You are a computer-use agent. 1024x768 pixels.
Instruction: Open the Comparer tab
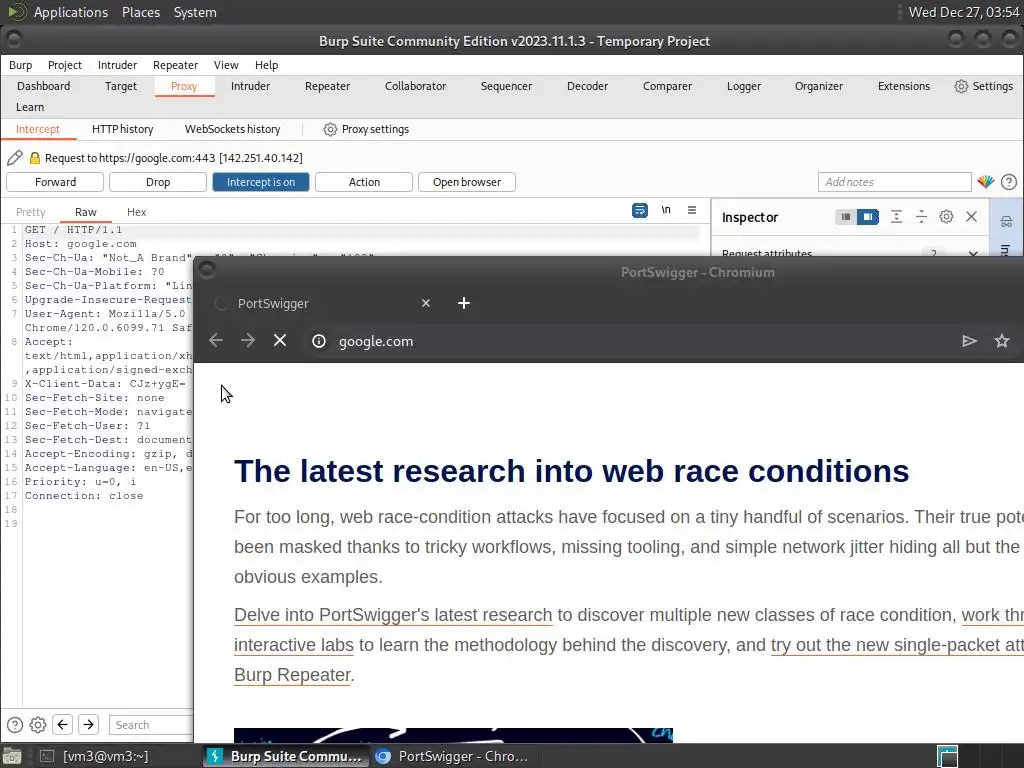coord(667,86)
